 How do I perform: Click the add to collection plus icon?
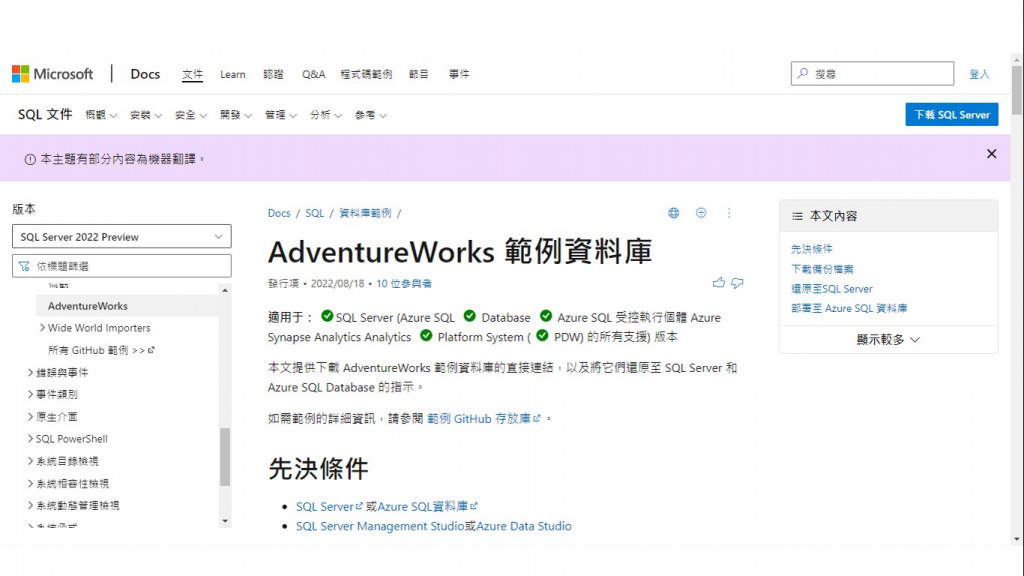[x=701, y=213]
